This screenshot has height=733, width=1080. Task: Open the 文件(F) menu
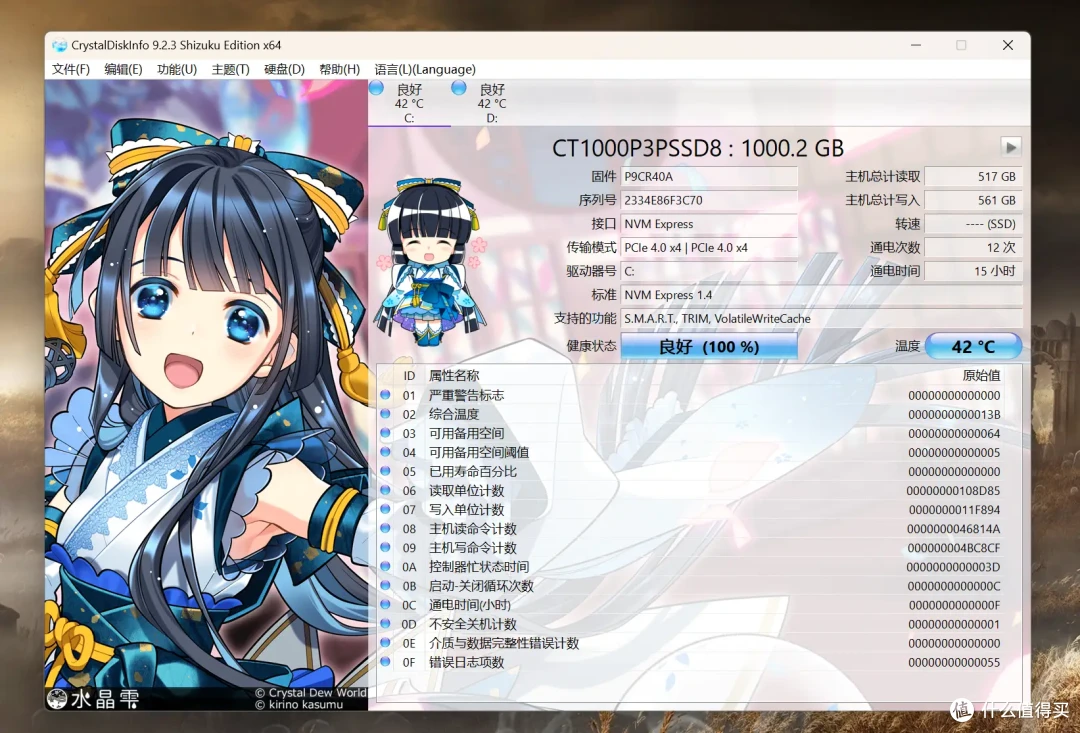(70, 69)
